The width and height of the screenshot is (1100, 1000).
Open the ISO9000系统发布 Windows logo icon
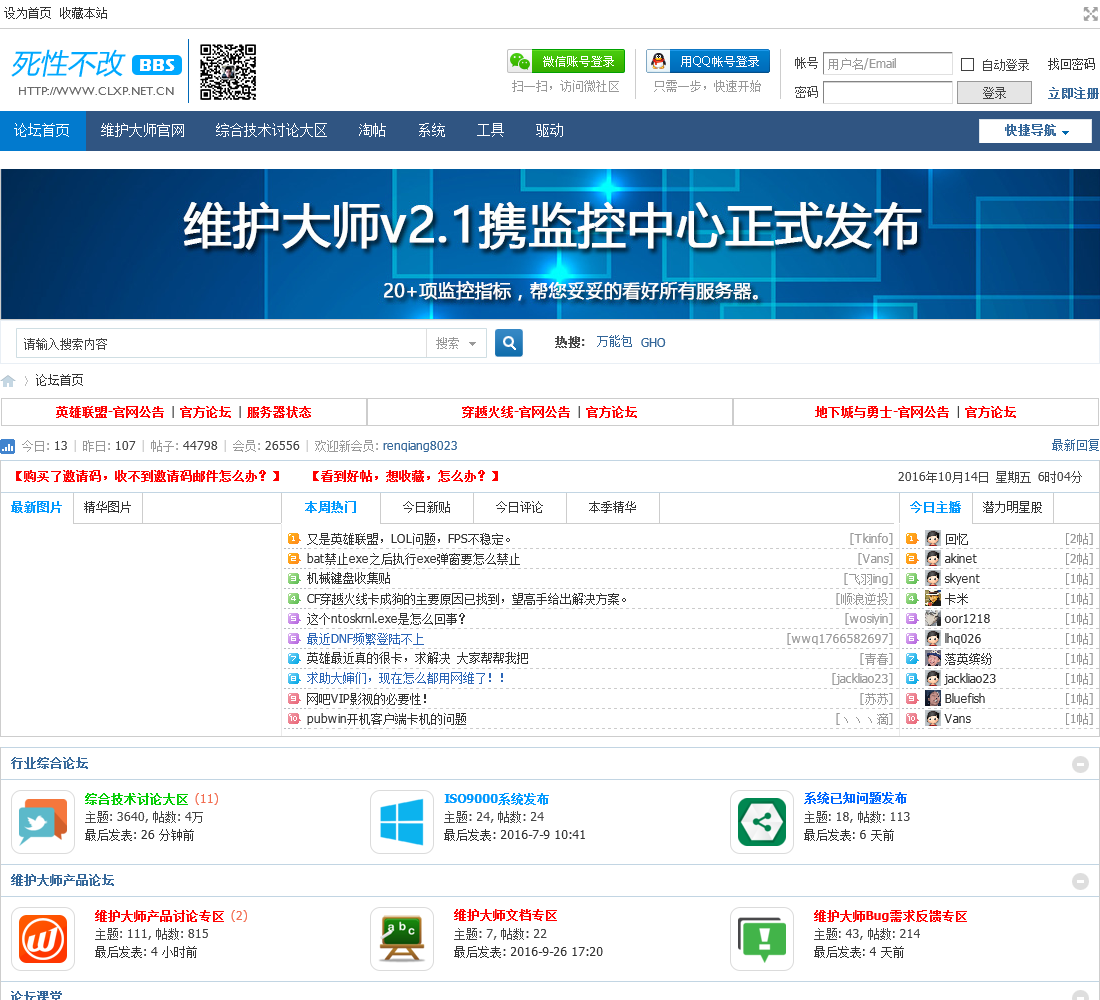point(402,821)
